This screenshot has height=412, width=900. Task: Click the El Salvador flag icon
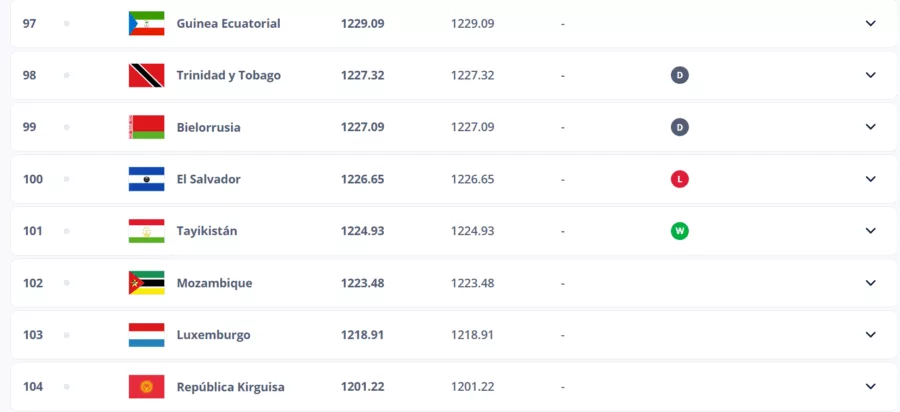pos(146,179)
